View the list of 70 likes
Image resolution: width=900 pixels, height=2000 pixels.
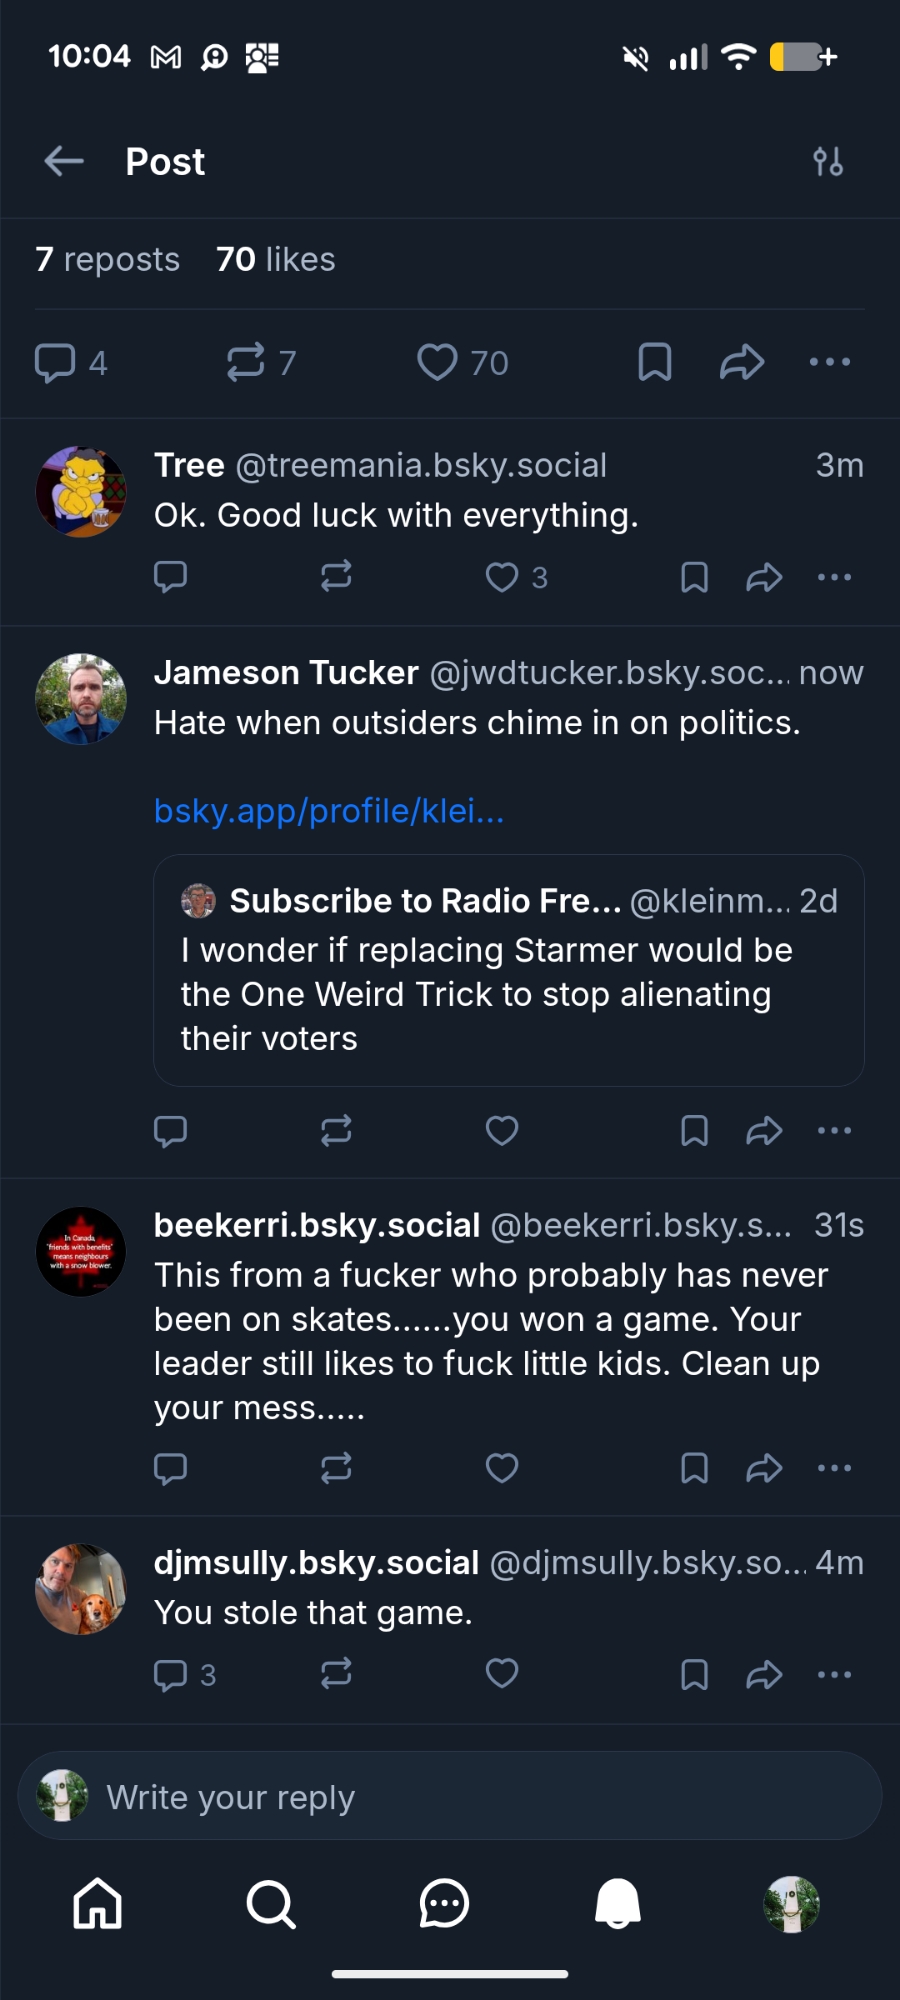point(276,260)
